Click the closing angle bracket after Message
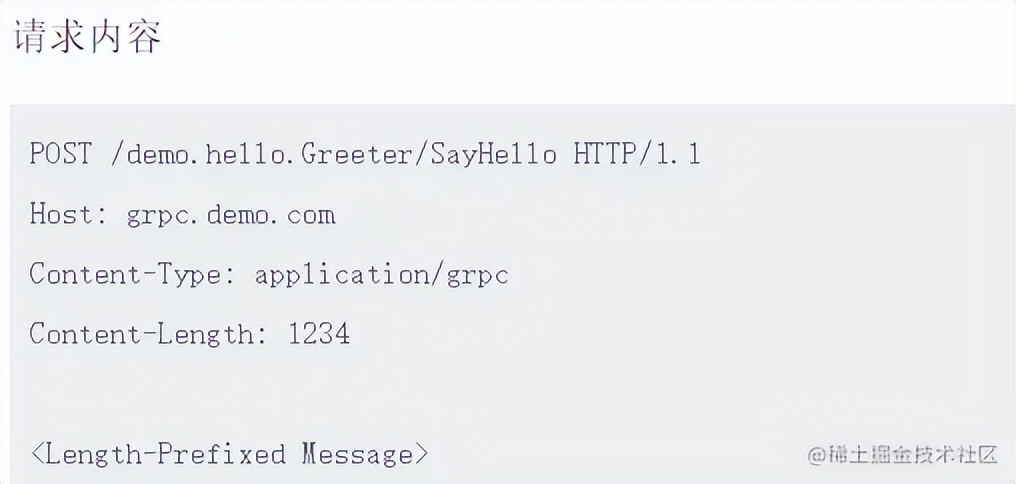The height and width of the screenshot is (484, 1016). [421, 454]
